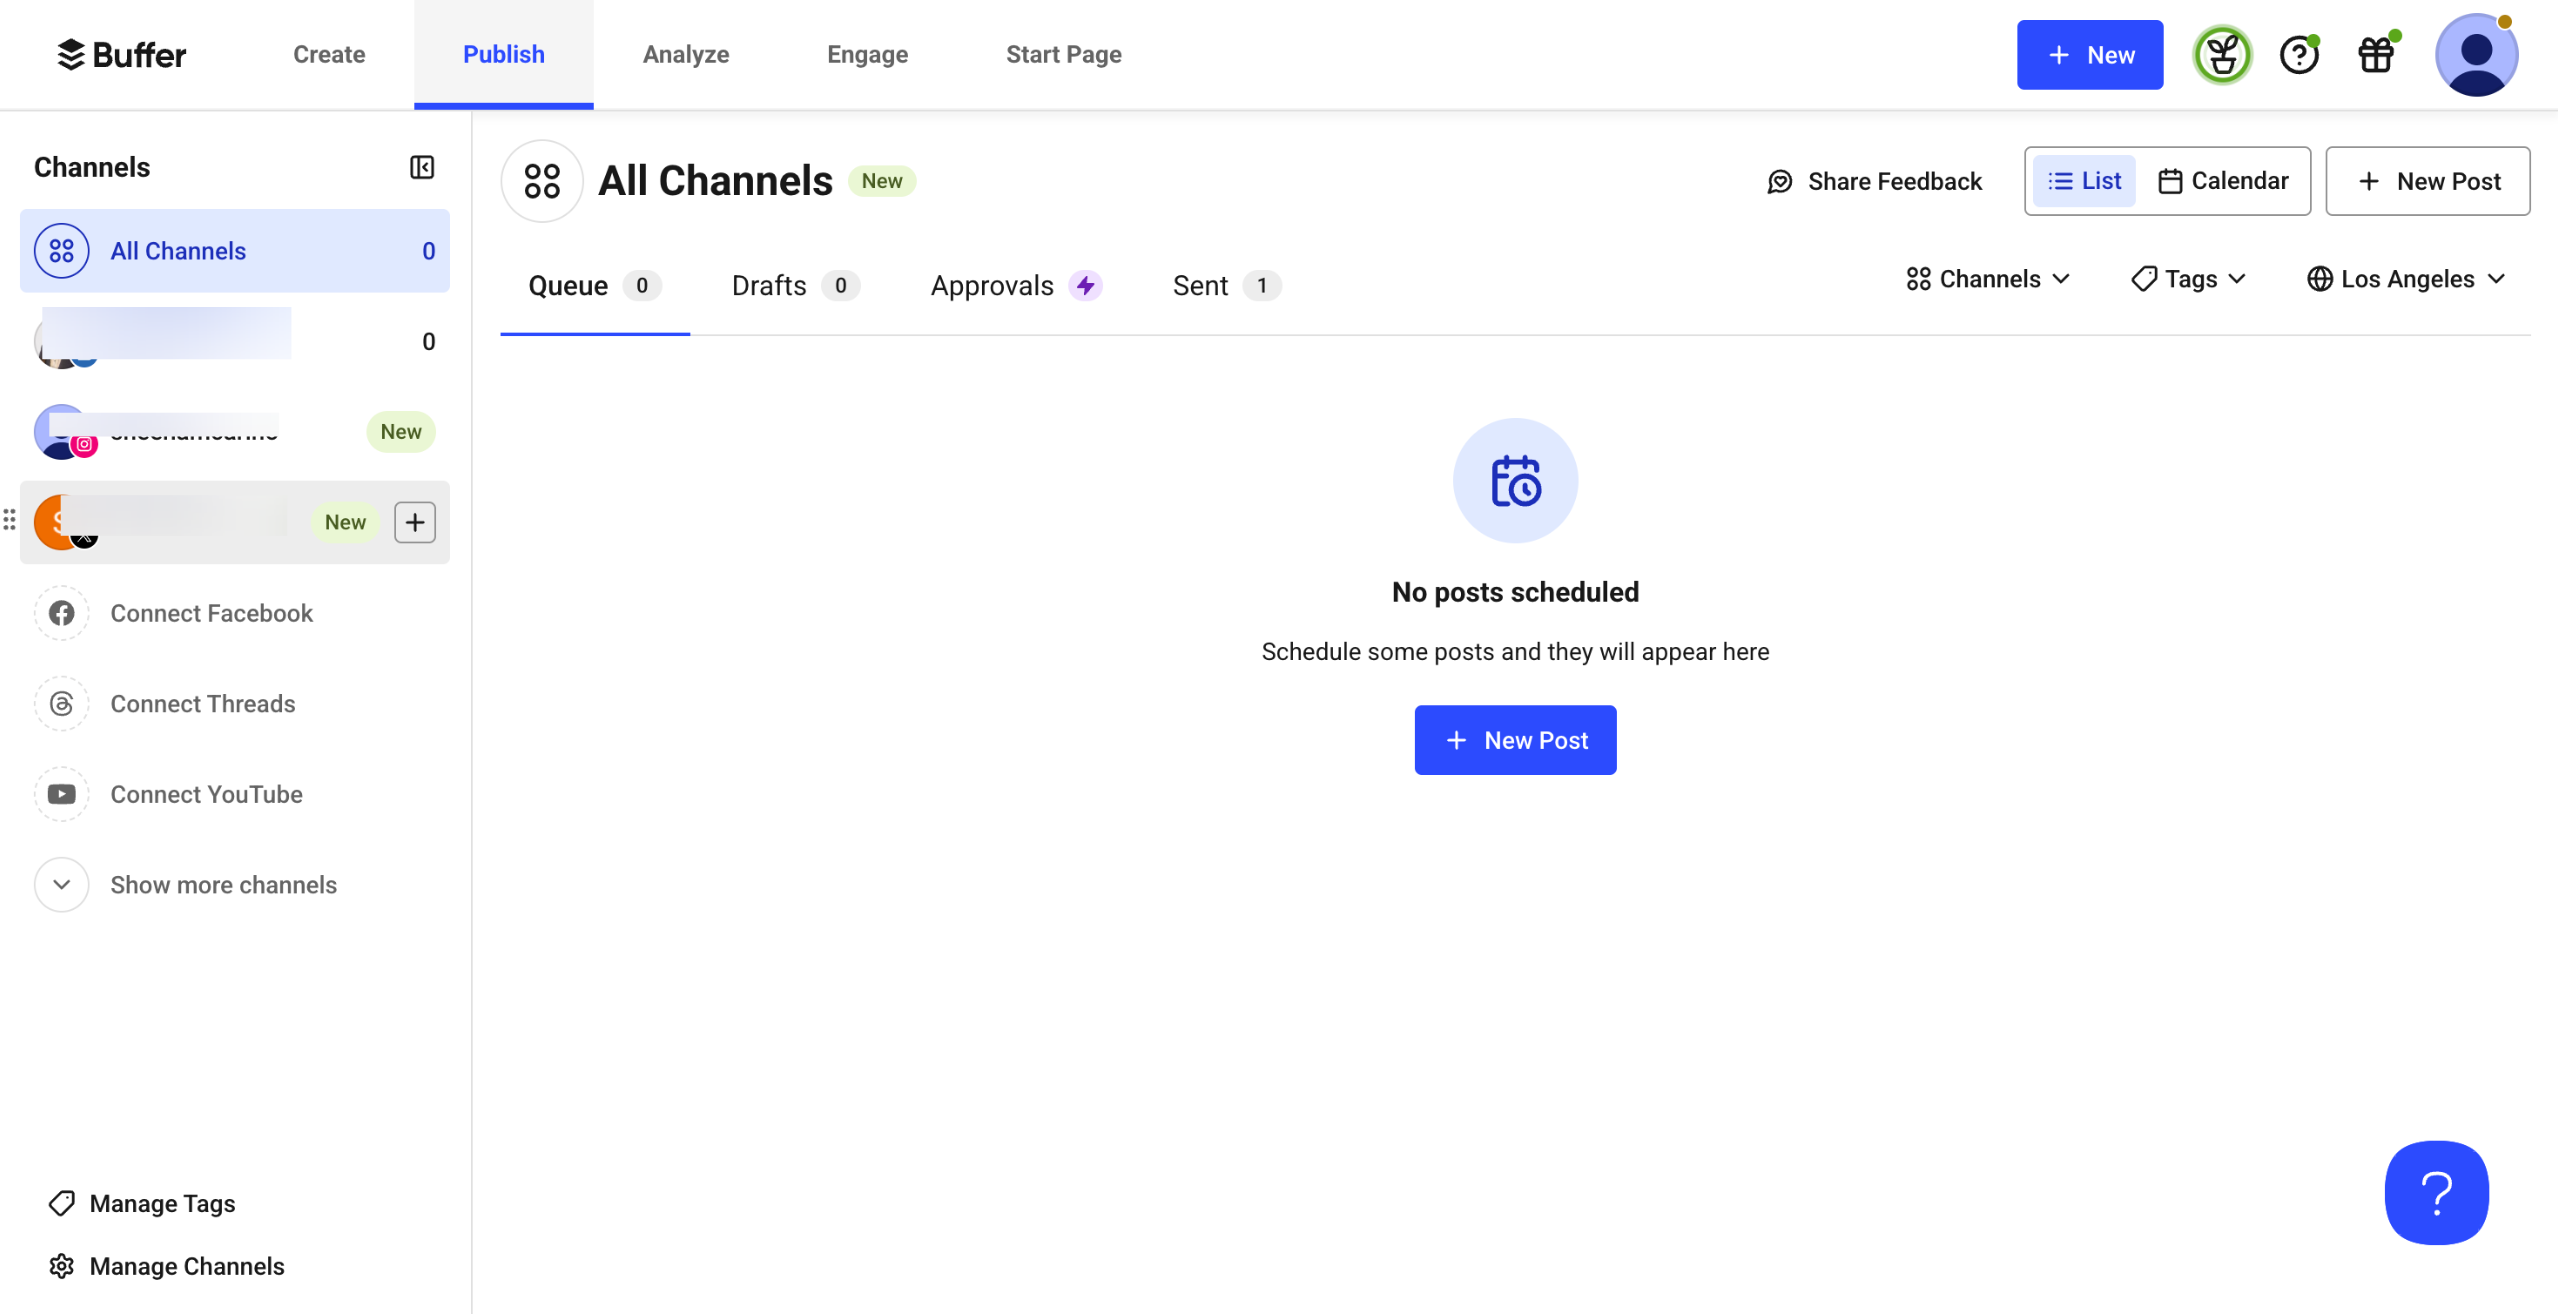Open the Channels filter dropdown

coord(1988,279)
